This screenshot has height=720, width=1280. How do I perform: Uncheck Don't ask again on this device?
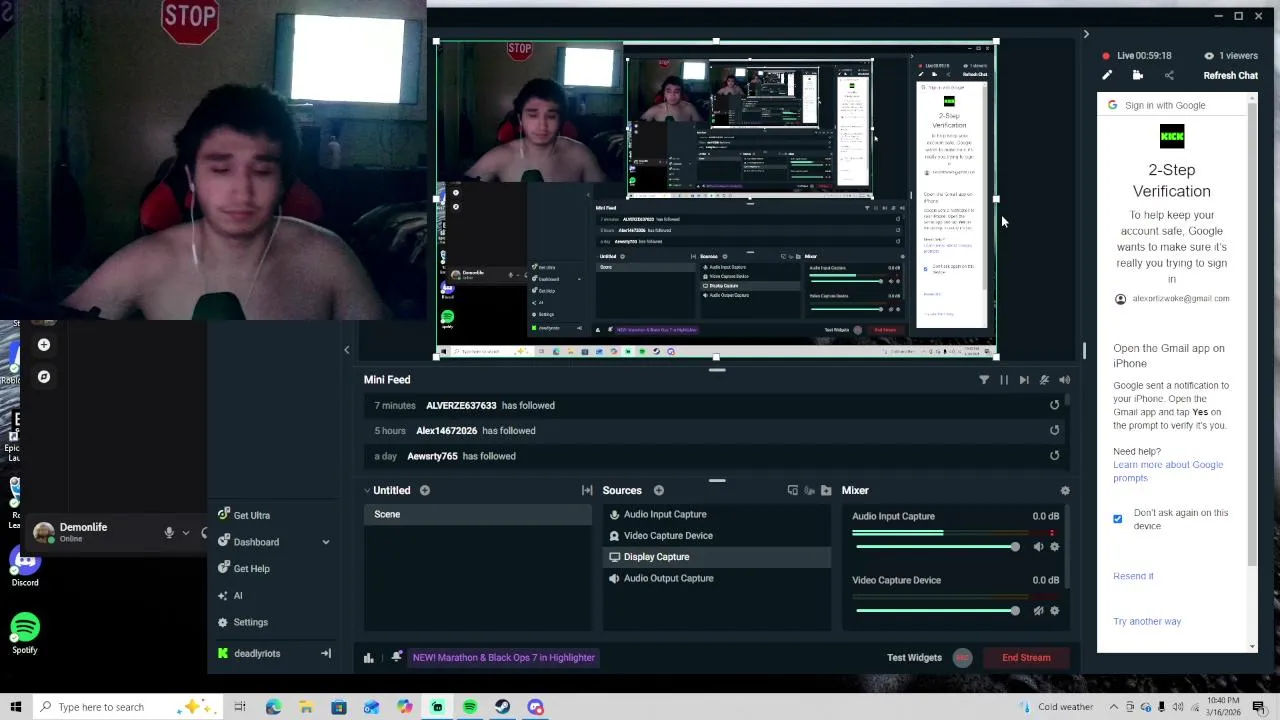pos(1118,519)
